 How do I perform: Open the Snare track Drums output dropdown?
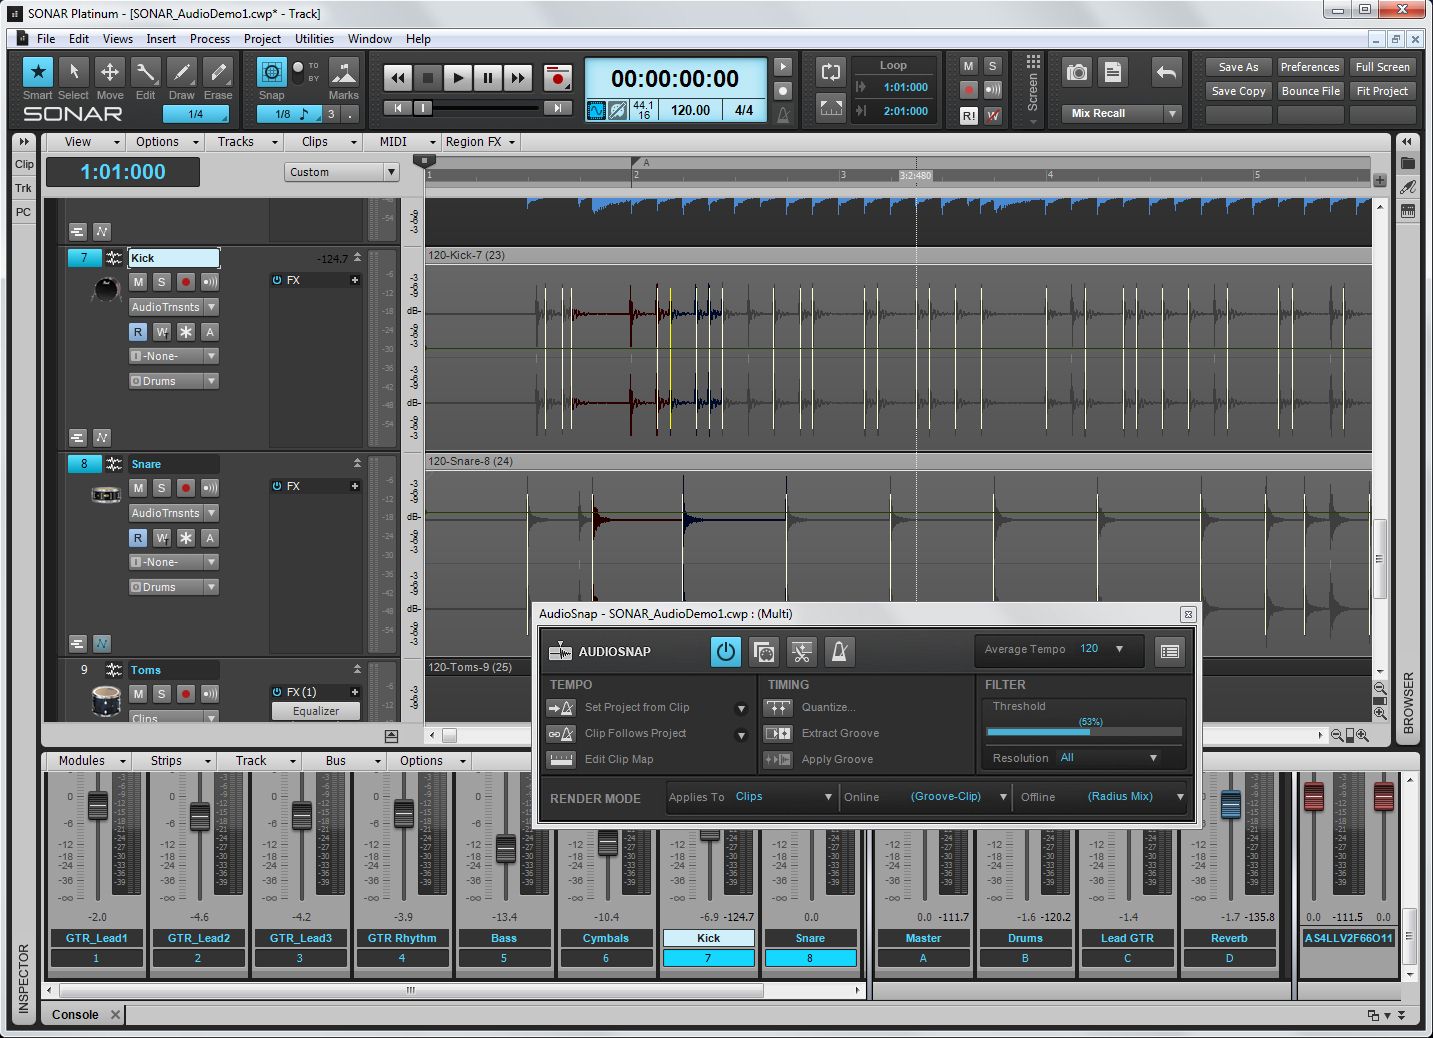point(174,587)
